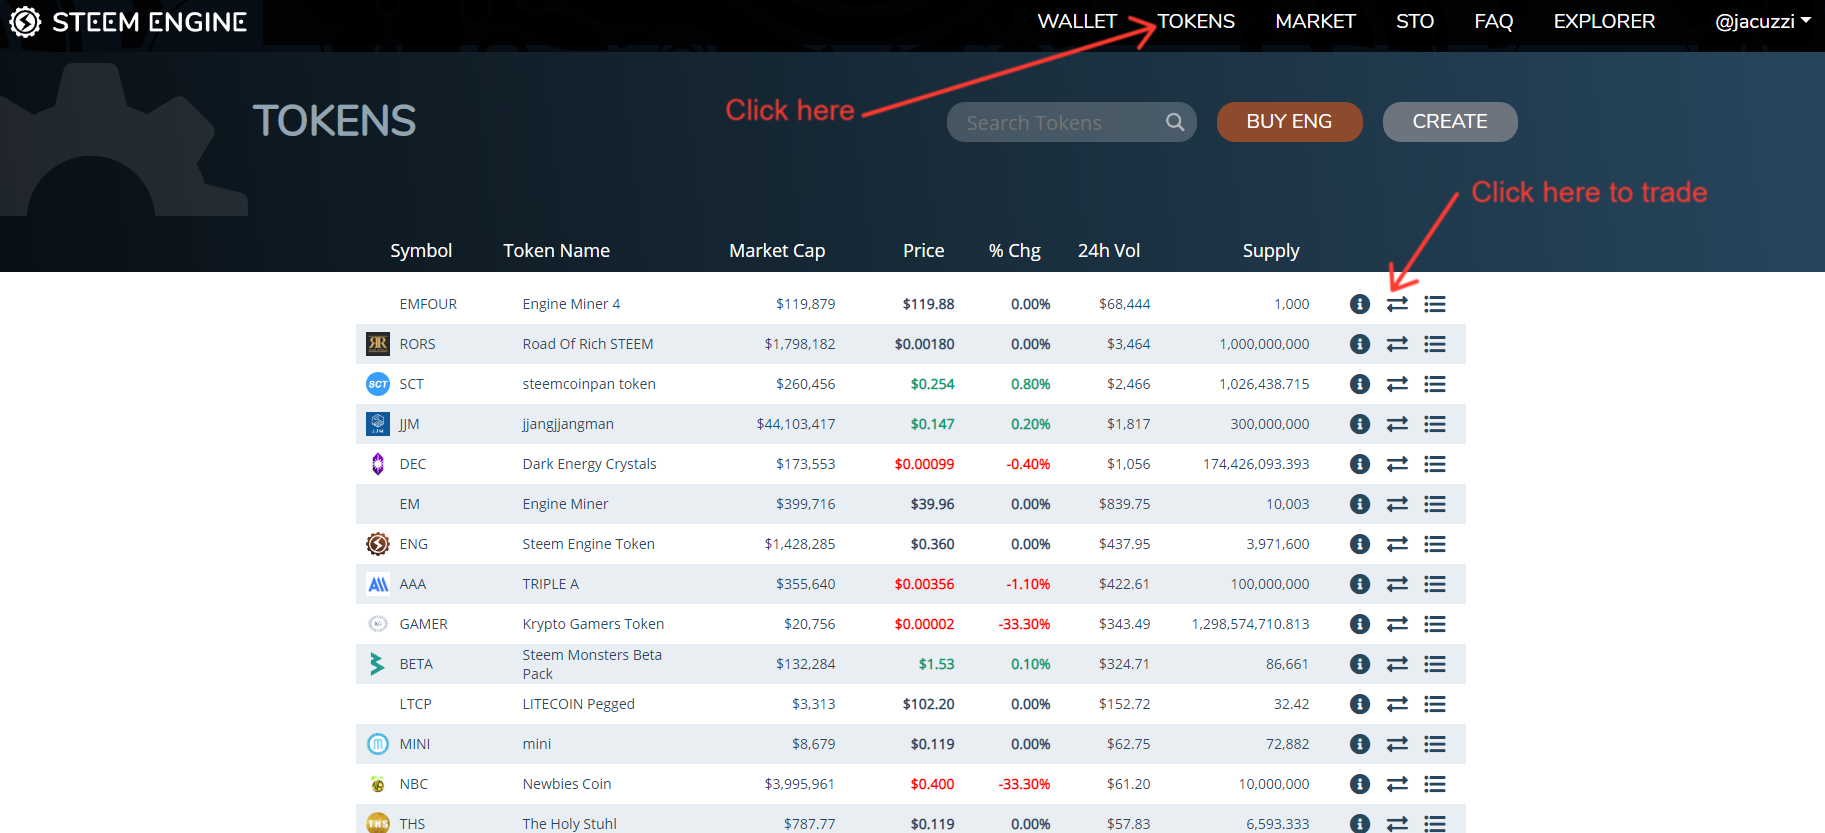Show info for RORS token
1825x833 pixels.
(x=1360, y=344)
